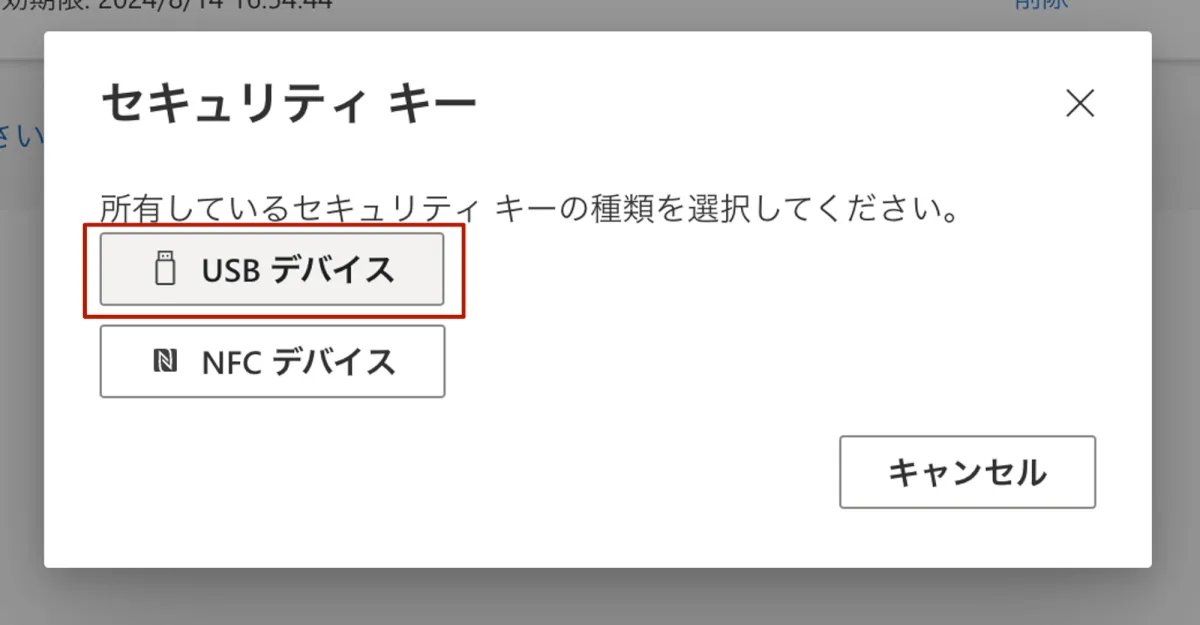Dismiss the dialog using the top-right cross icon
This screenshot has width=1200, height=625.
click(x=1080, y=103)
